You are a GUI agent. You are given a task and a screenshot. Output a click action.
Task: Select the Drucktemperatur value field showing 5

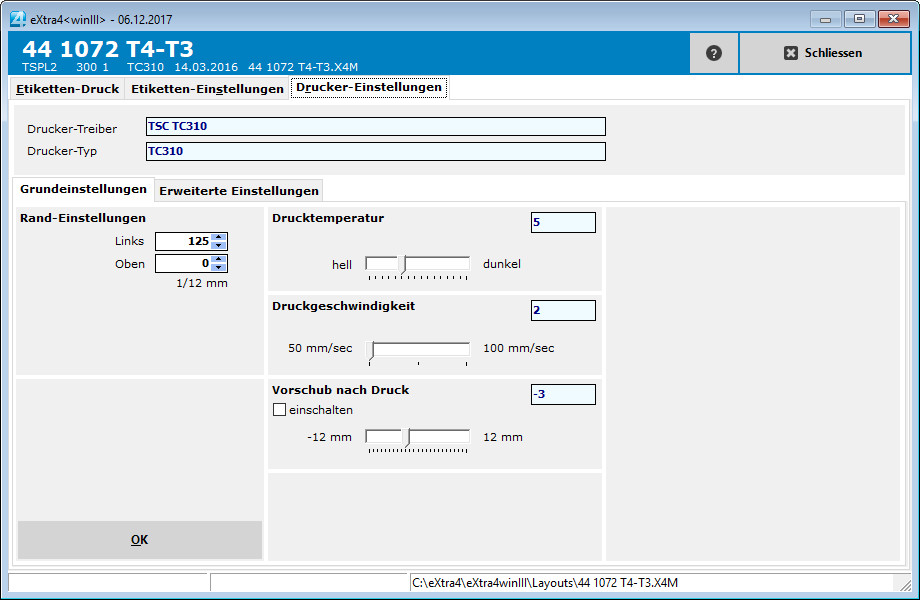click(562, 222)
